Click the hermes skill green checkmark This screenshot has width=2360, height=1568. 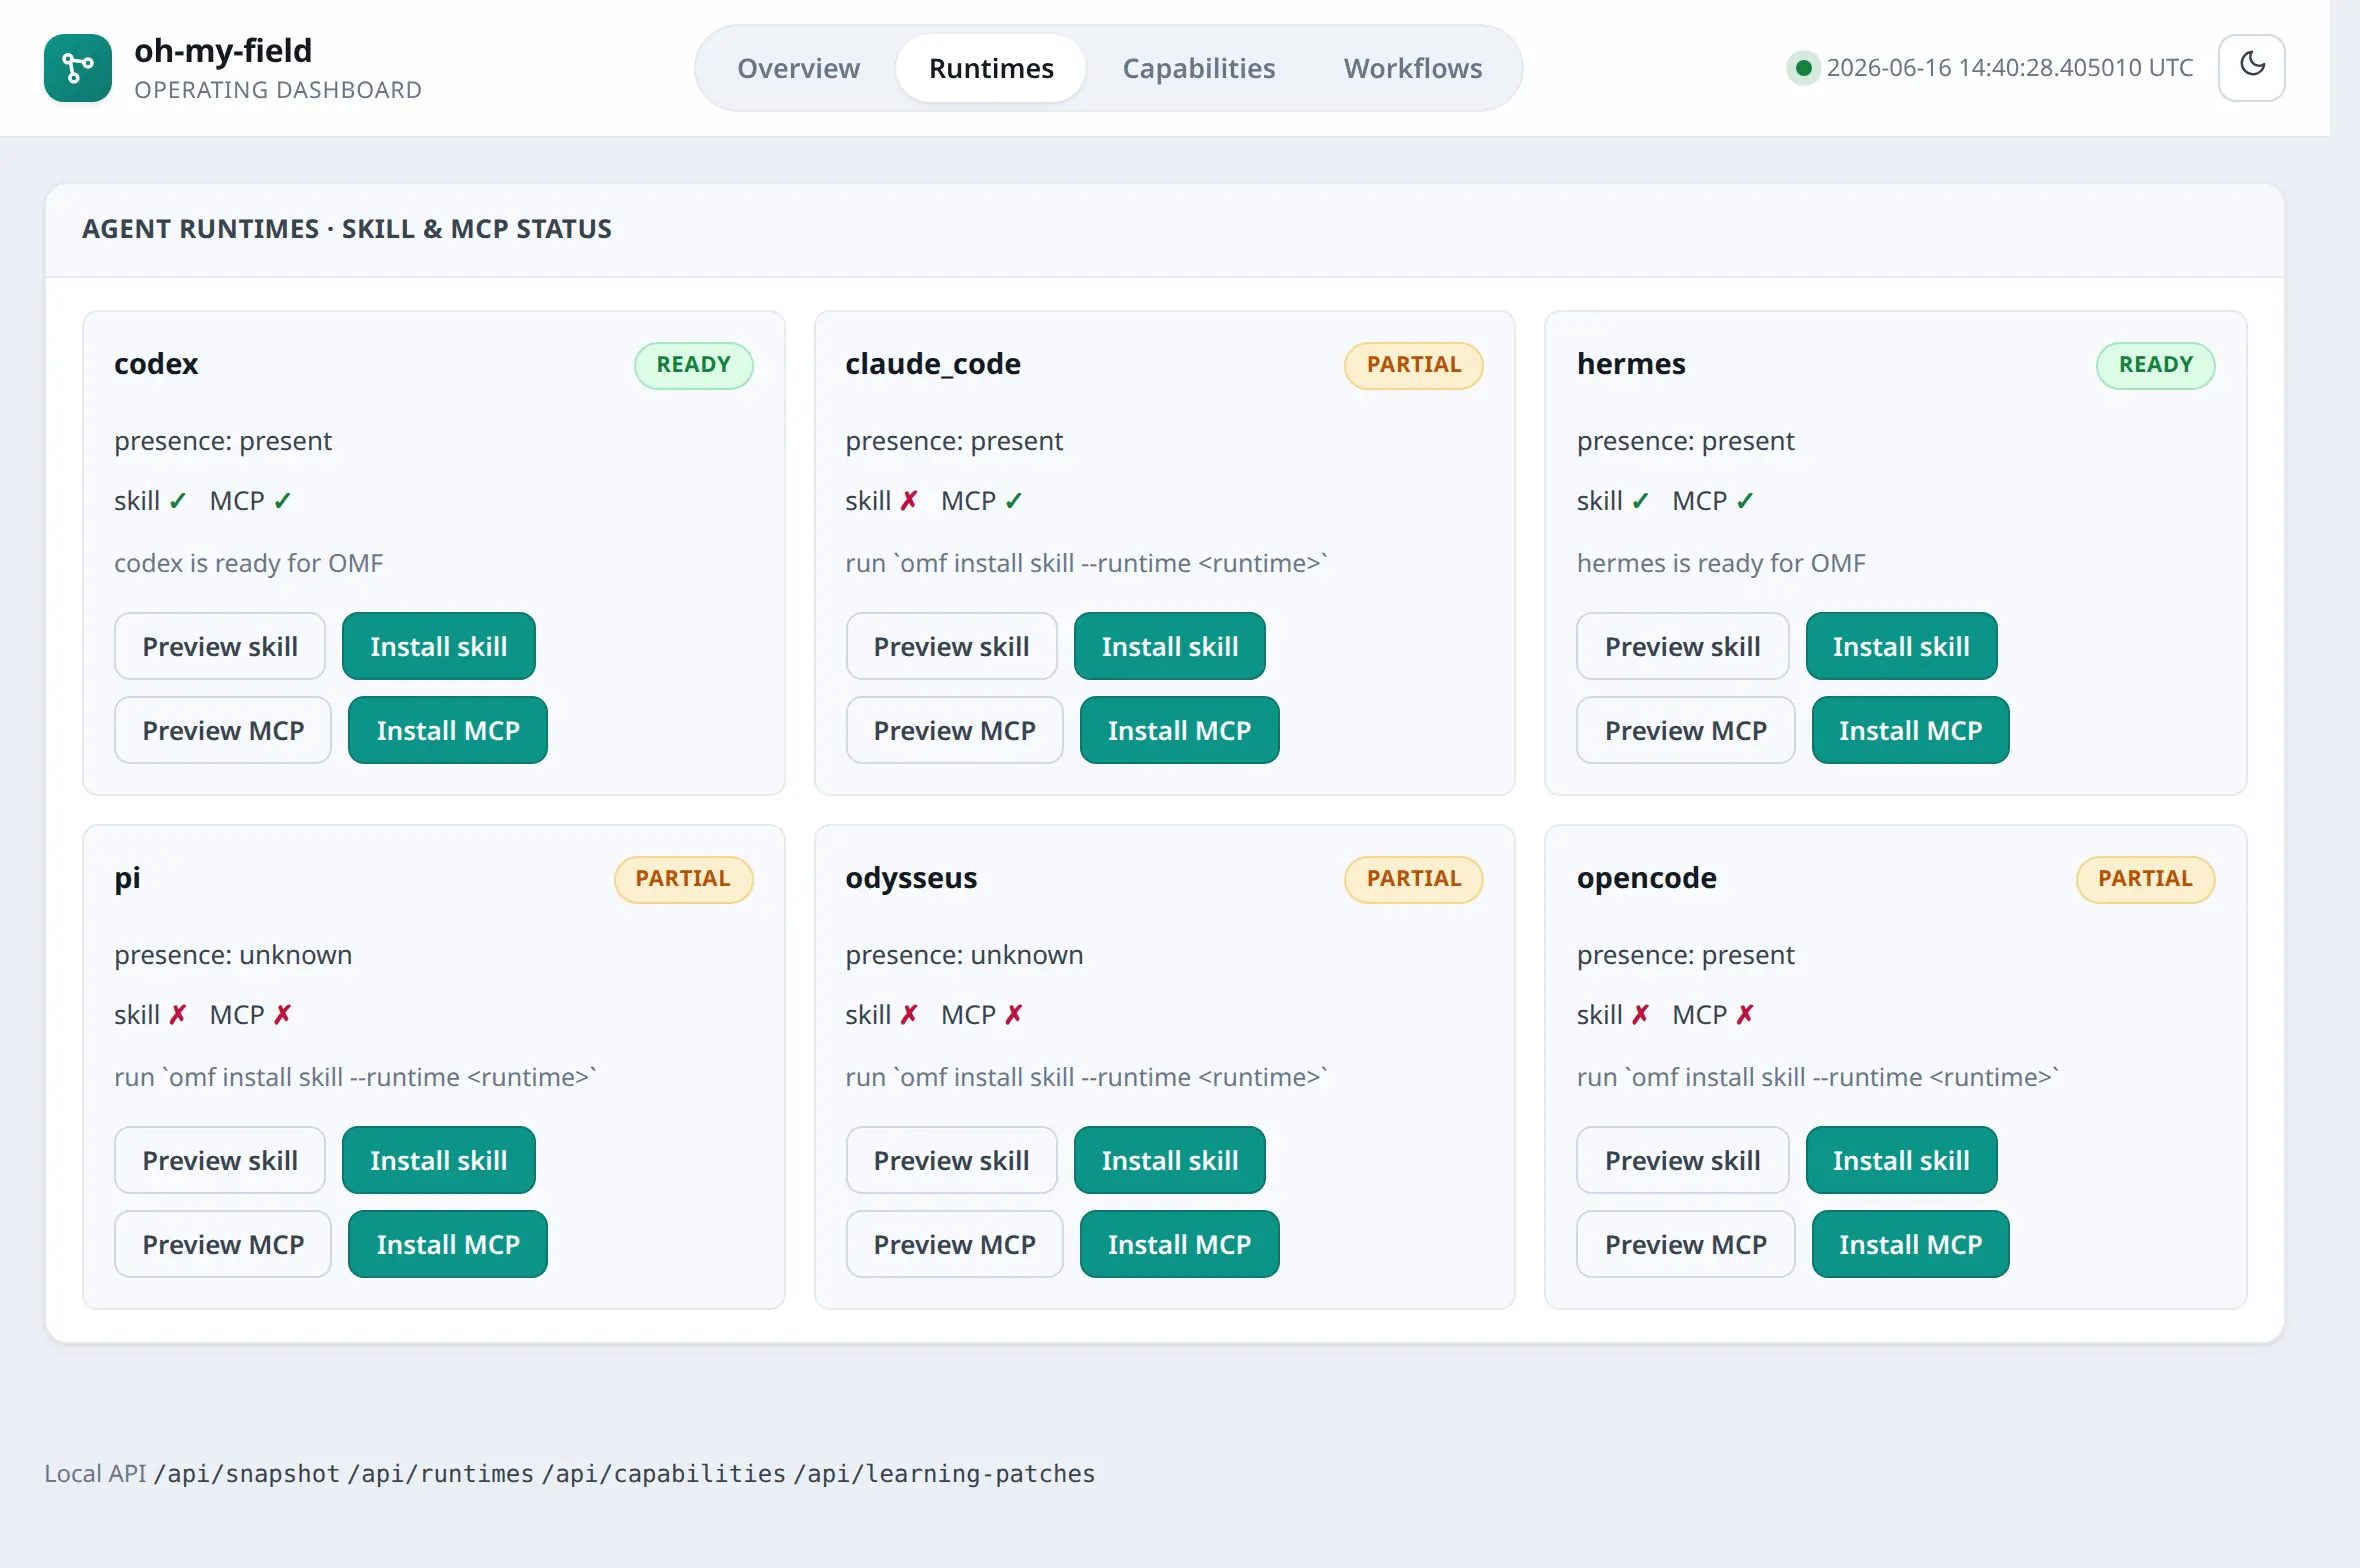(1641, 501)
